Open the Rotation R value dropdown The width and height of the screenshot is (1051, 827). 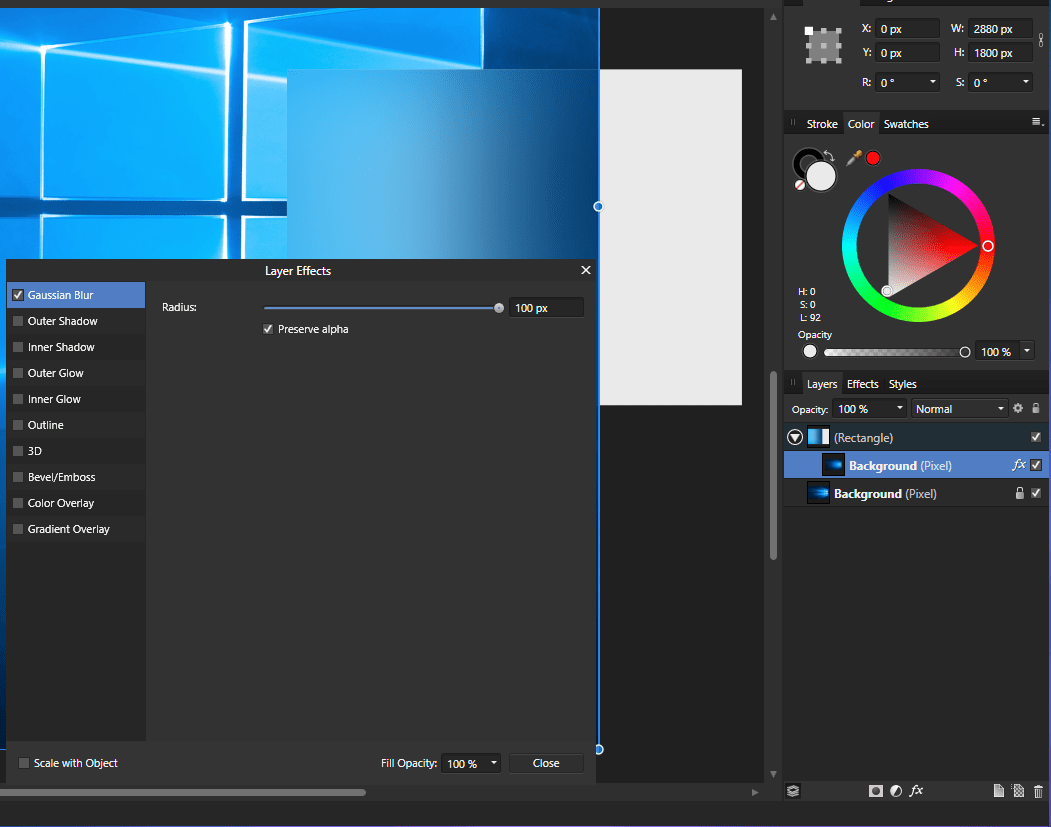(x=932, y=82)
